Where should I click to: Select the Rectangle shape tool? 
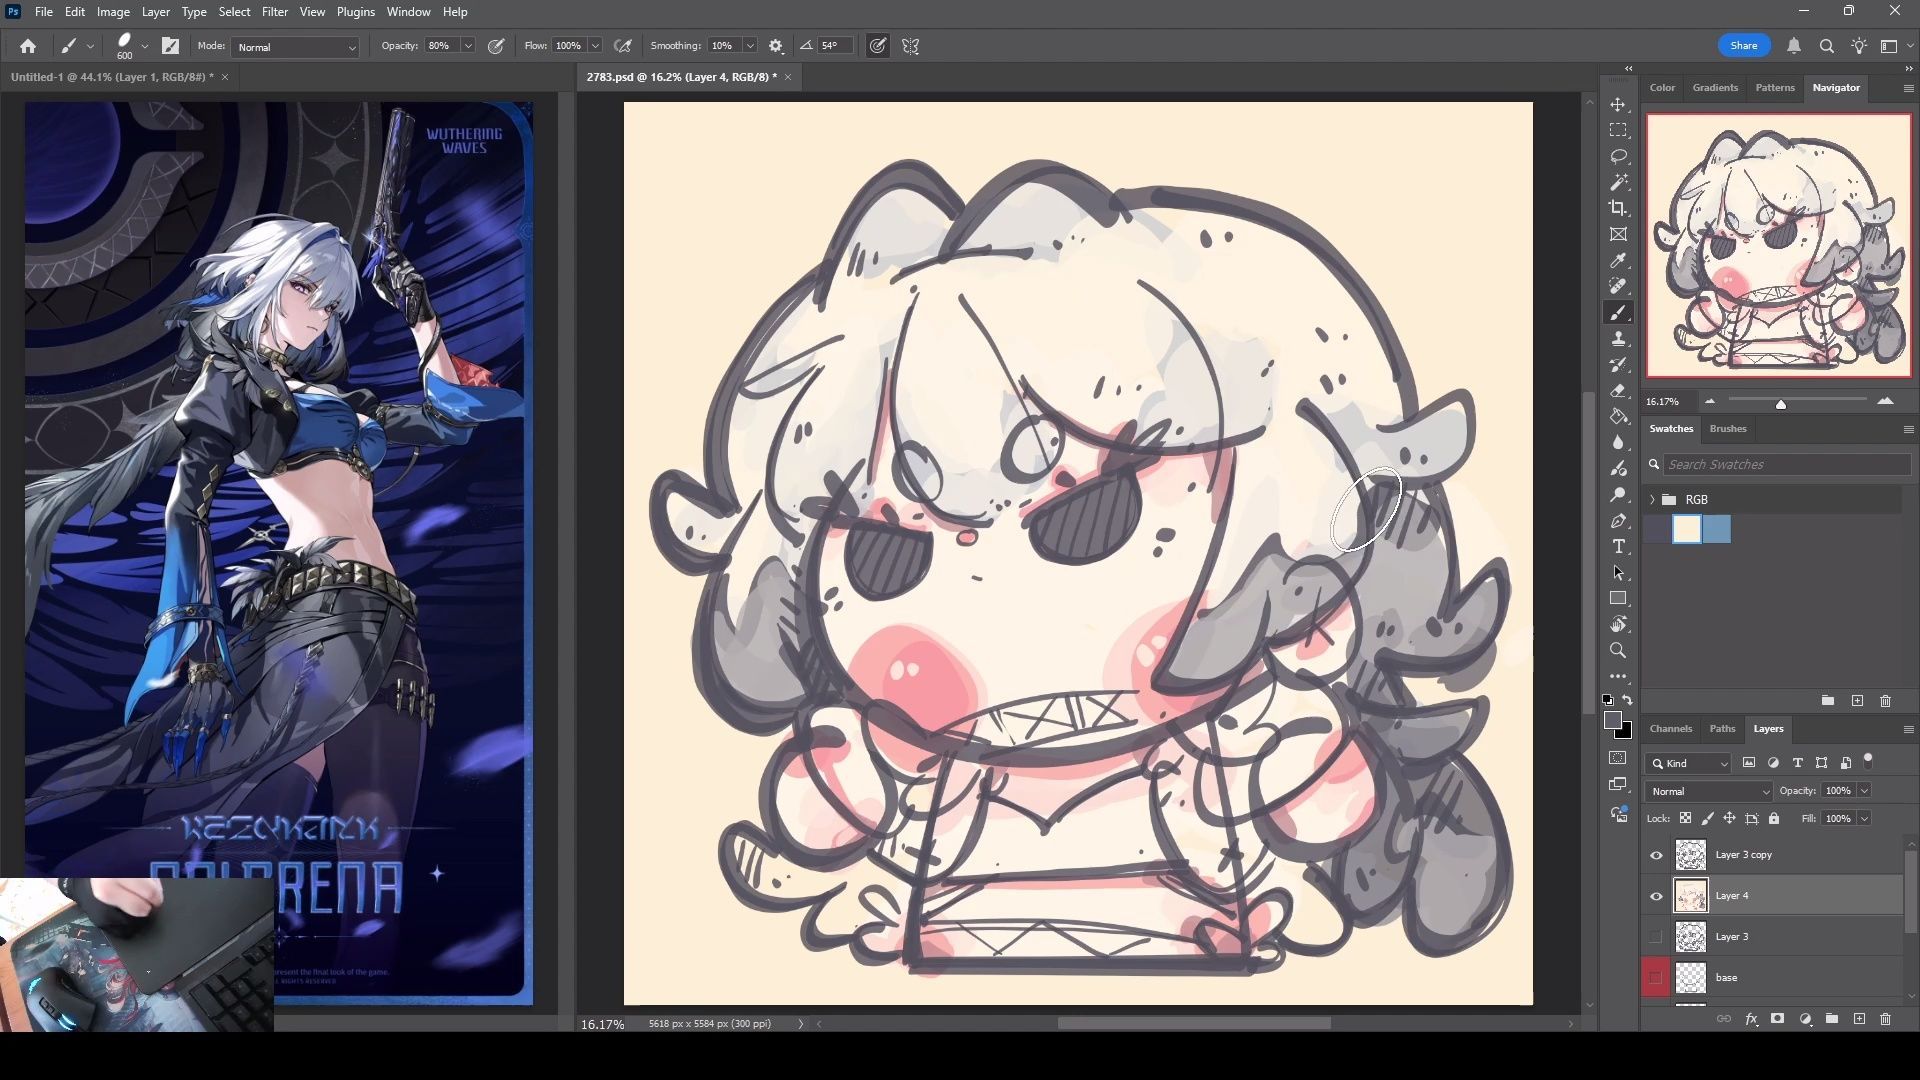1618,599
